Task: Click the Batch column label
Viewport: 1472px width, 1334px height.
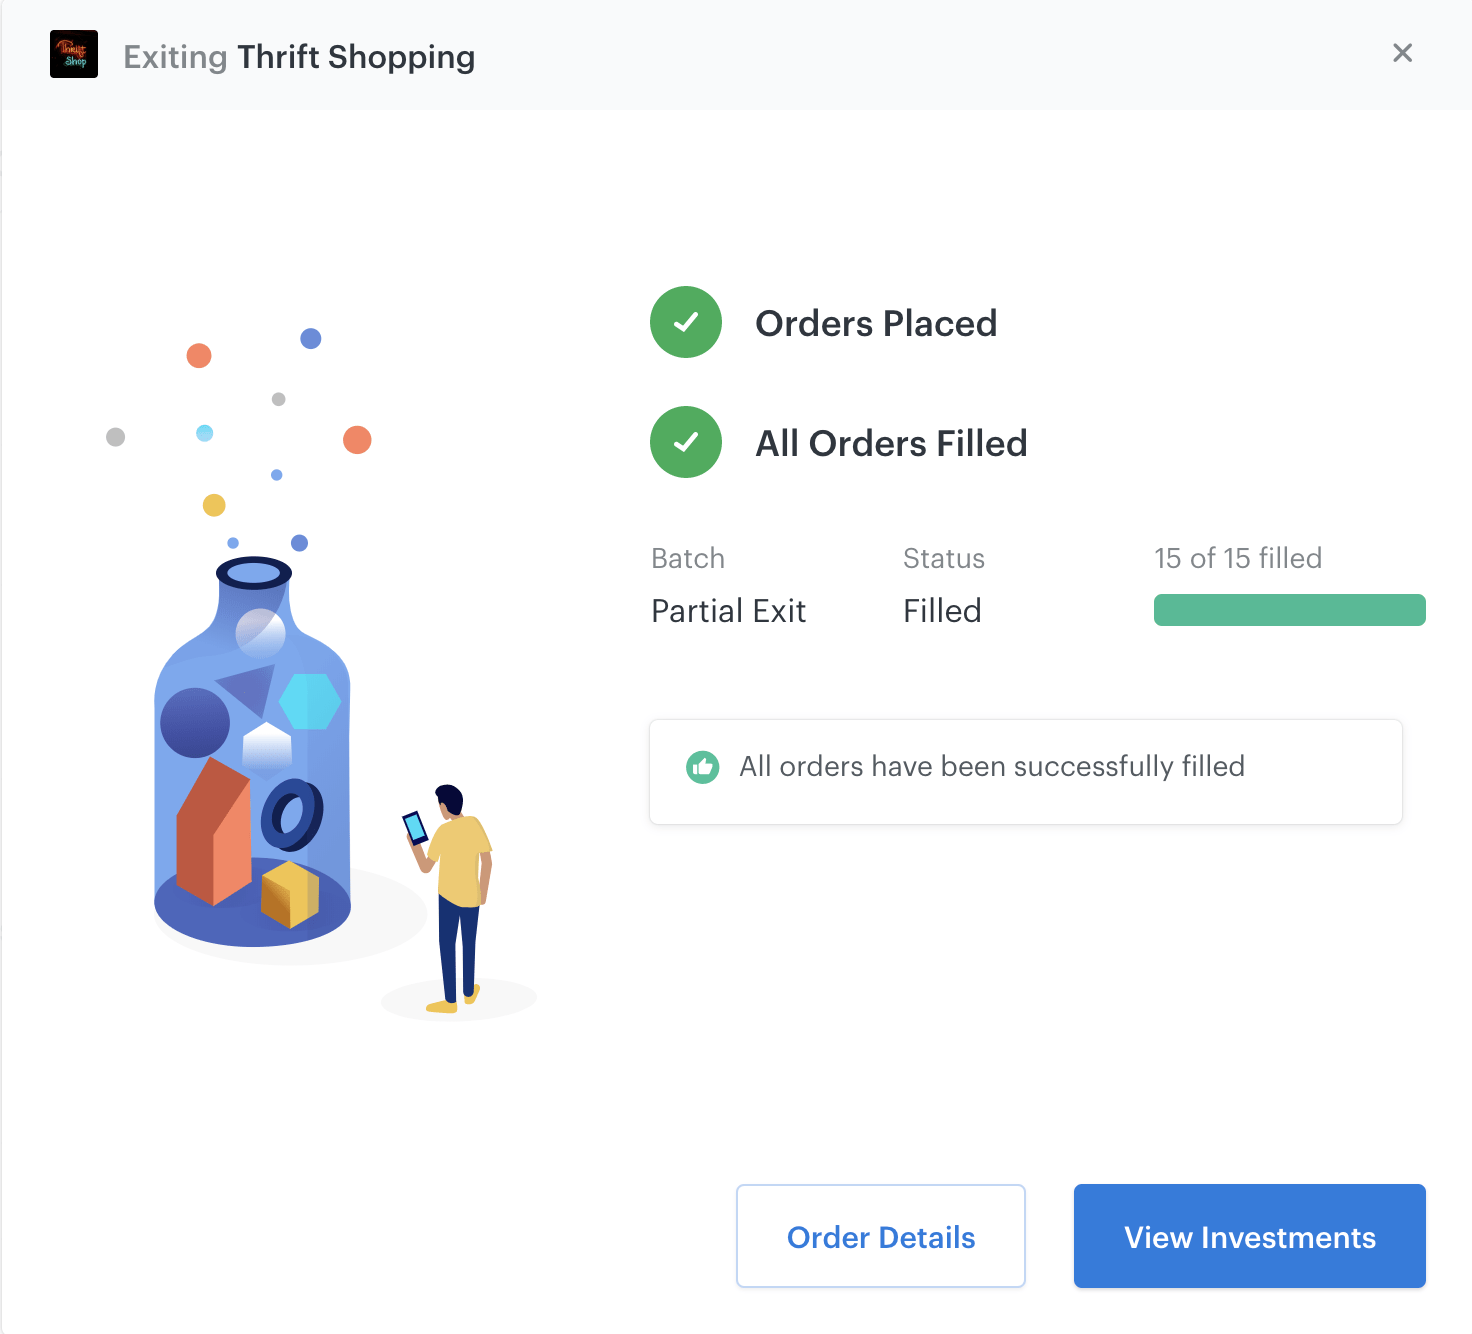Action: point(688,558)
